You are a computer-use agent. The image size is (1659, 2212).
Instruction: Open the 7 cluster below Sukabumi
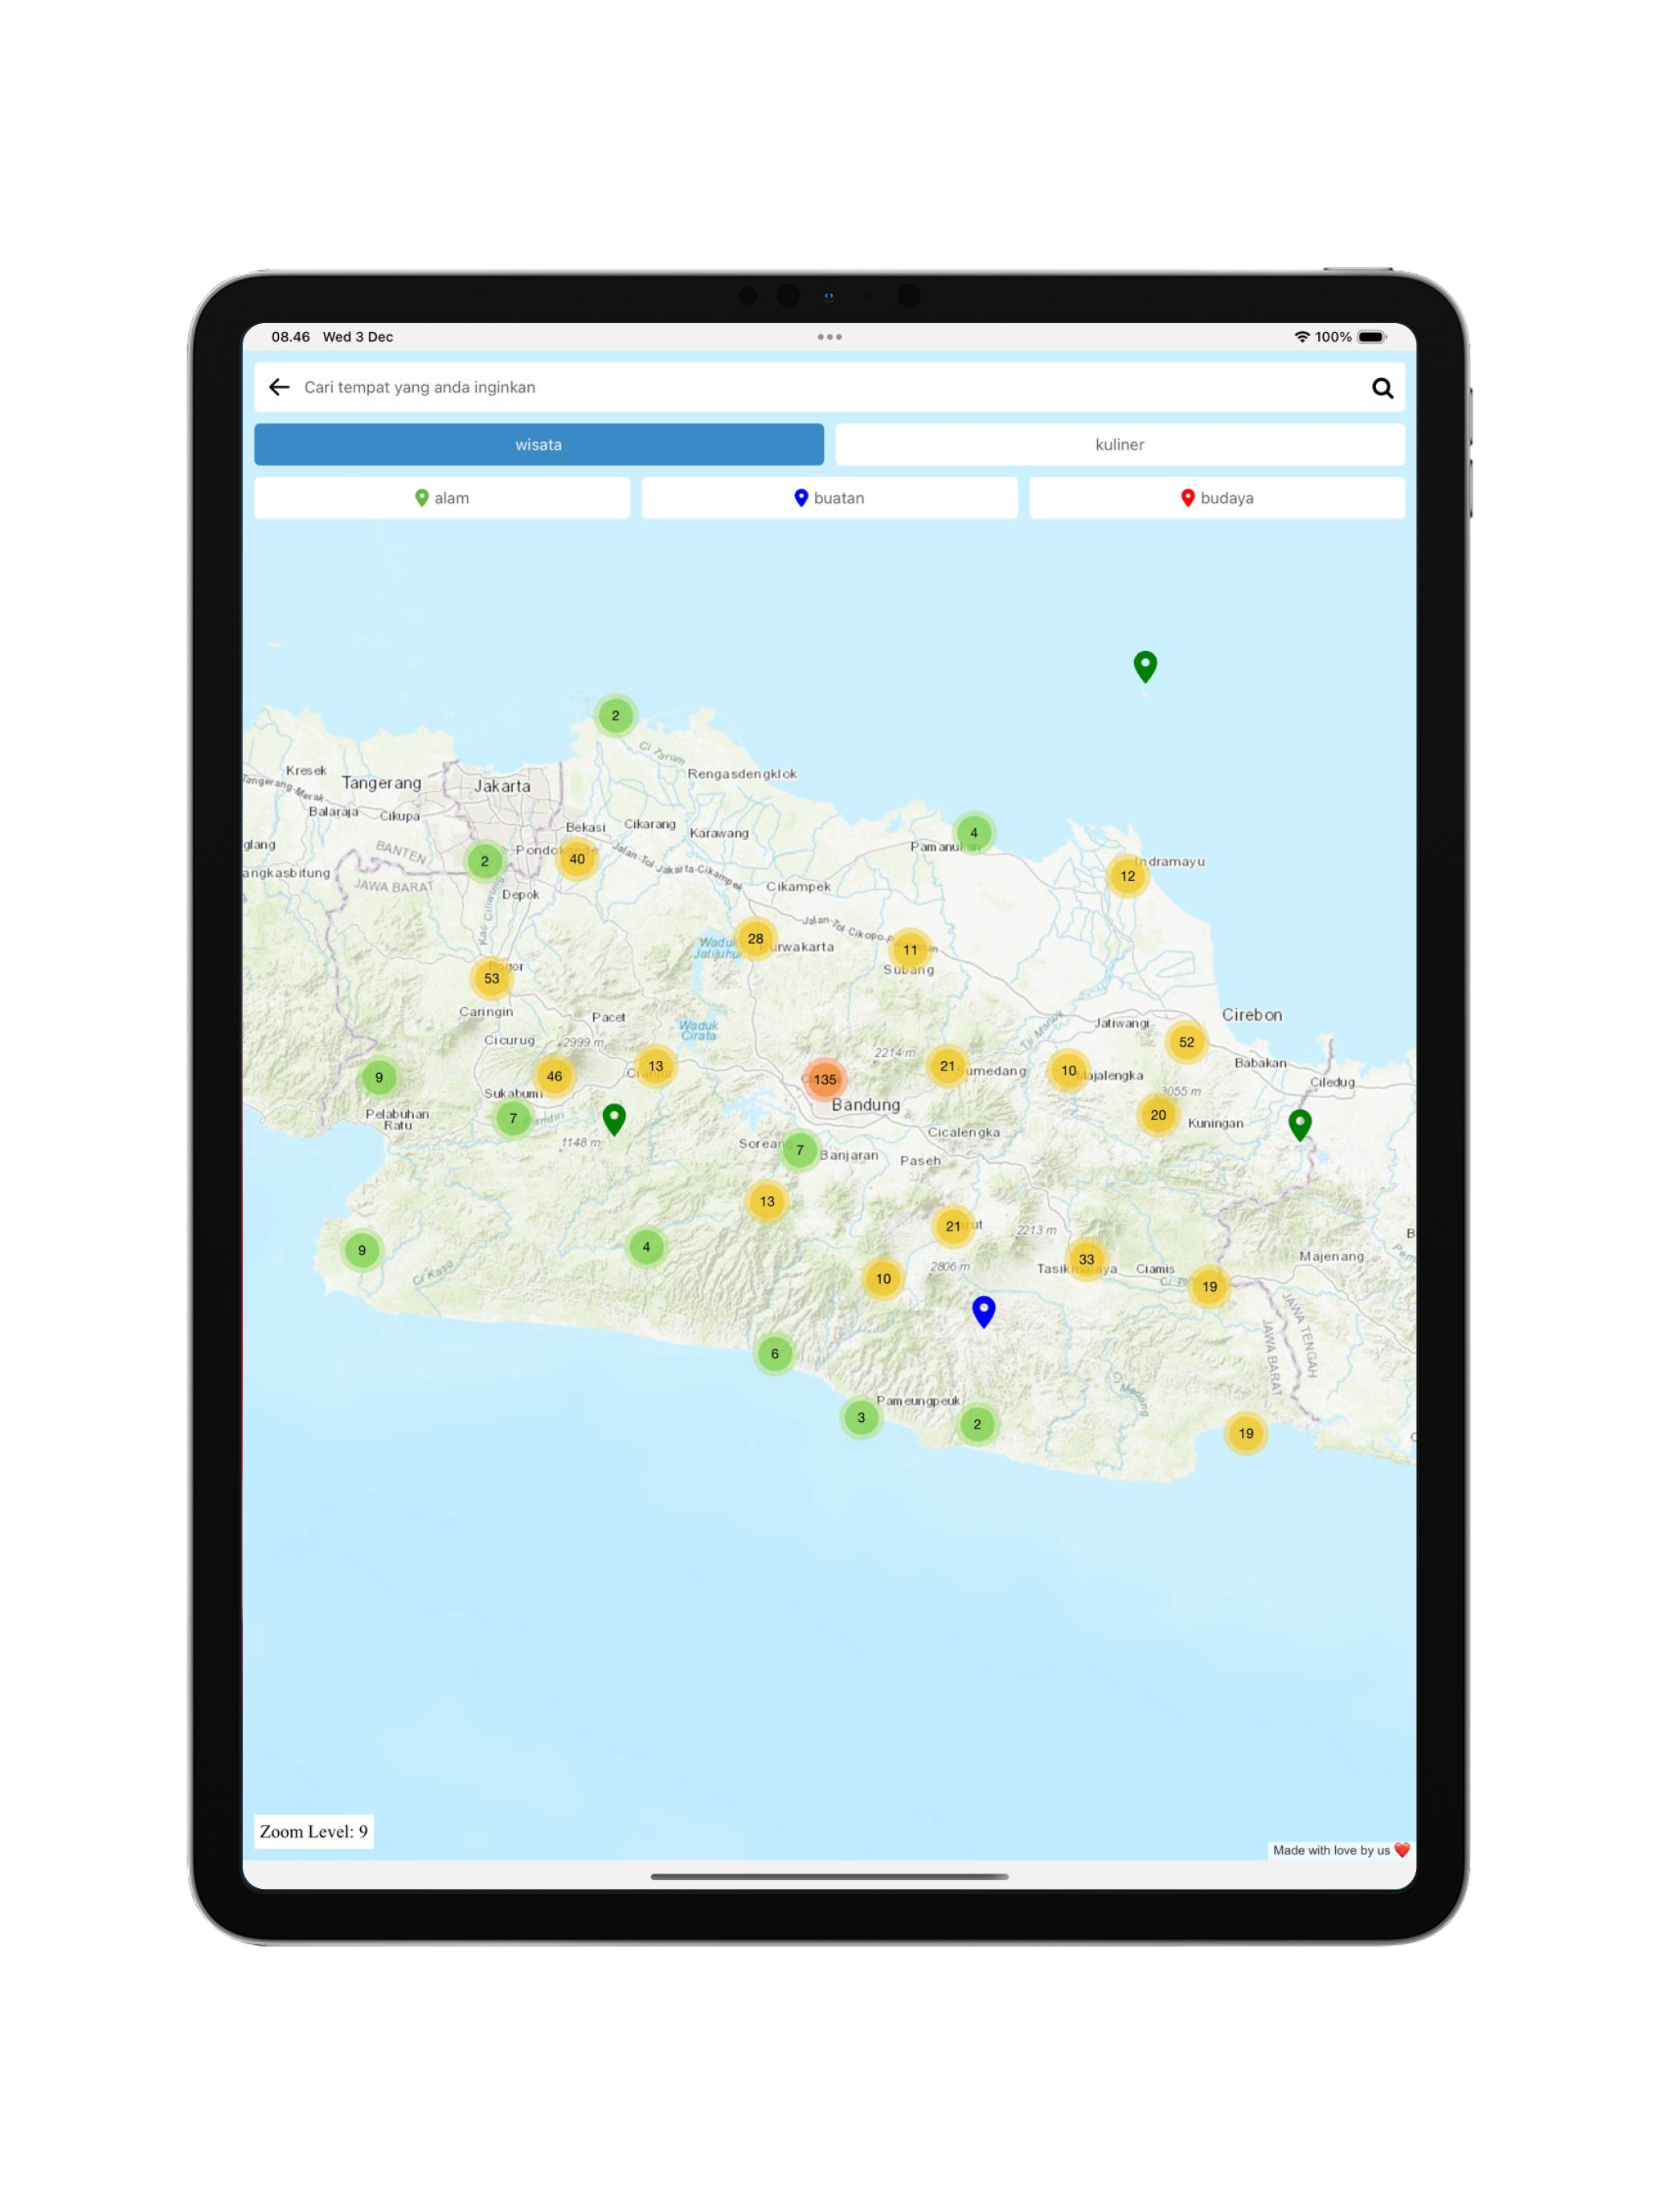(x=513, y=1118)
